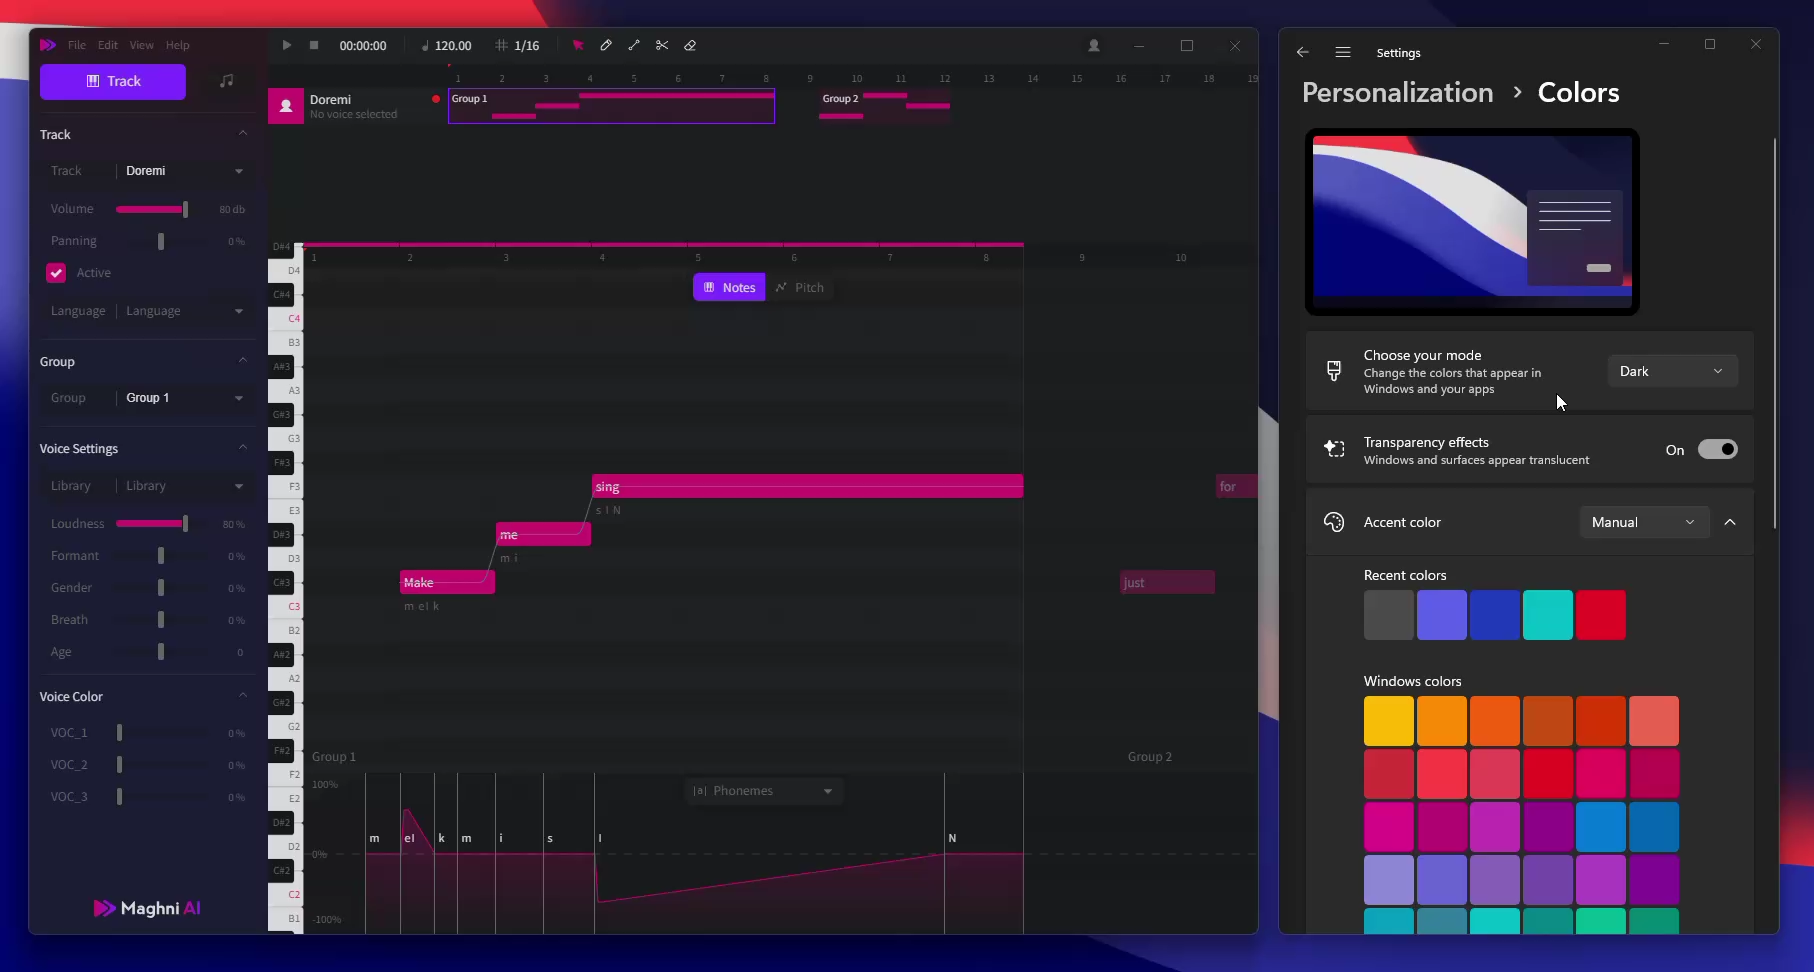Open the voice Library dropdown
This screenshot has height=972, width=1814.
(x=183, y=486)
